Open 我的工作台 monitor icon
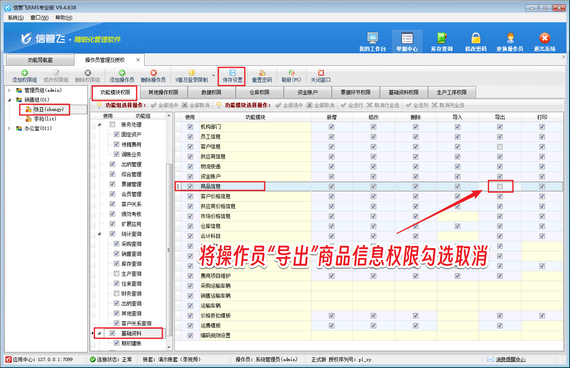Screen dimensions: 570x368 [373, 37]
